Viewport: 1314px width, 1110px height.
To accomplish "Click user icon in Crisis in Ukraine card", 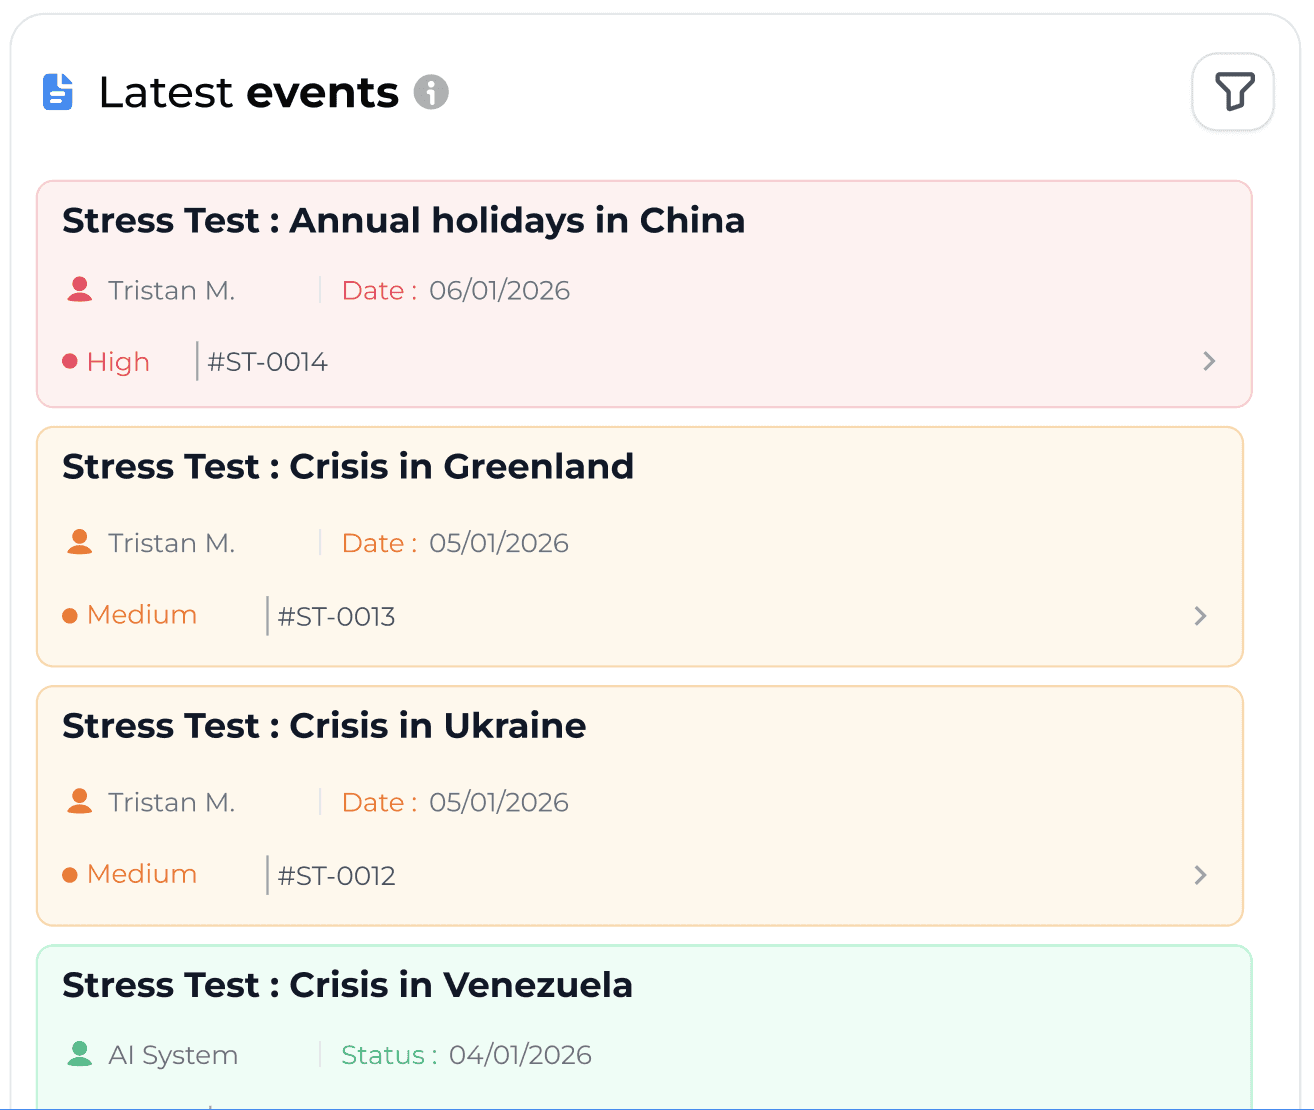I will [80, 801].
